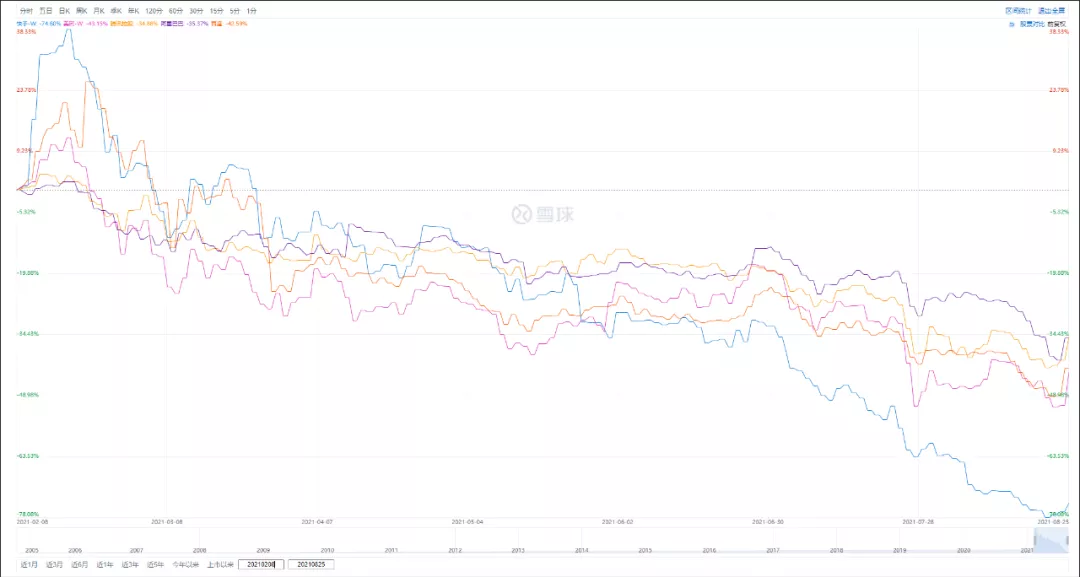Switch to 月K monthly chart
The width and height of the screenshot is (1080, 577).
click(99, 10)
